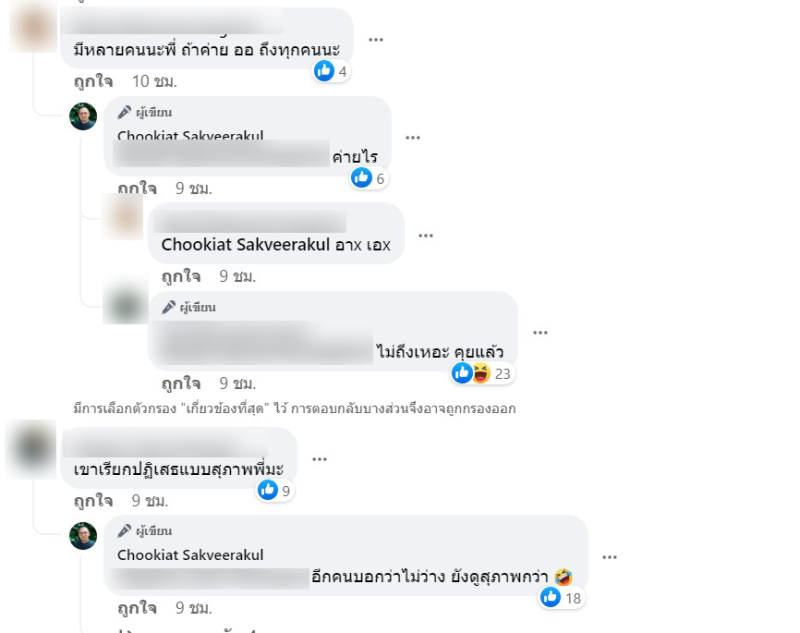Open three-dot menu beside 'อาx เอx' reply
This screenshot has width=800, height=633.
click(x=426, y=236)
